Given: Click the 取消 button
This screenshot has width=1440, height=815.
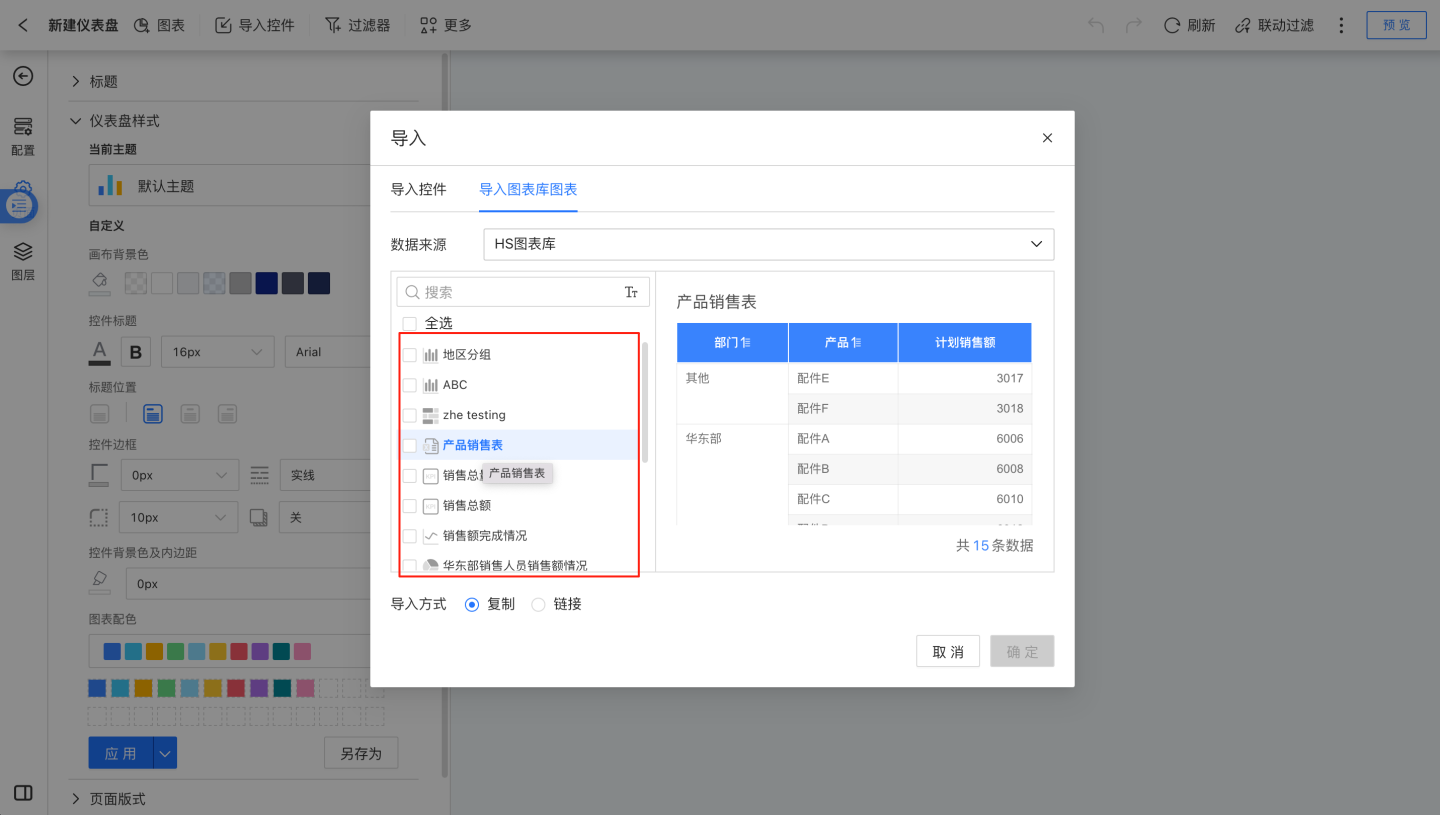Looking at the screenshot, I should (947, 652).
